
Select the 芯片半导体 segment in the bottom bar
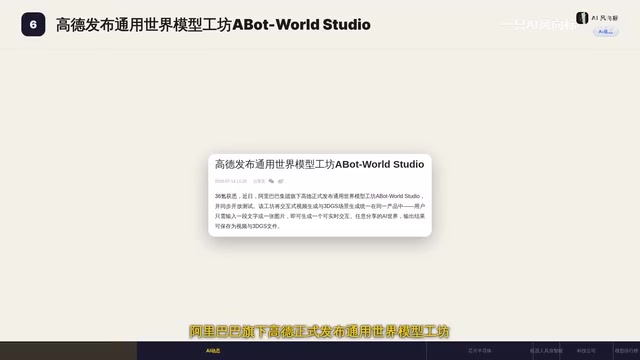coord(480,351)
